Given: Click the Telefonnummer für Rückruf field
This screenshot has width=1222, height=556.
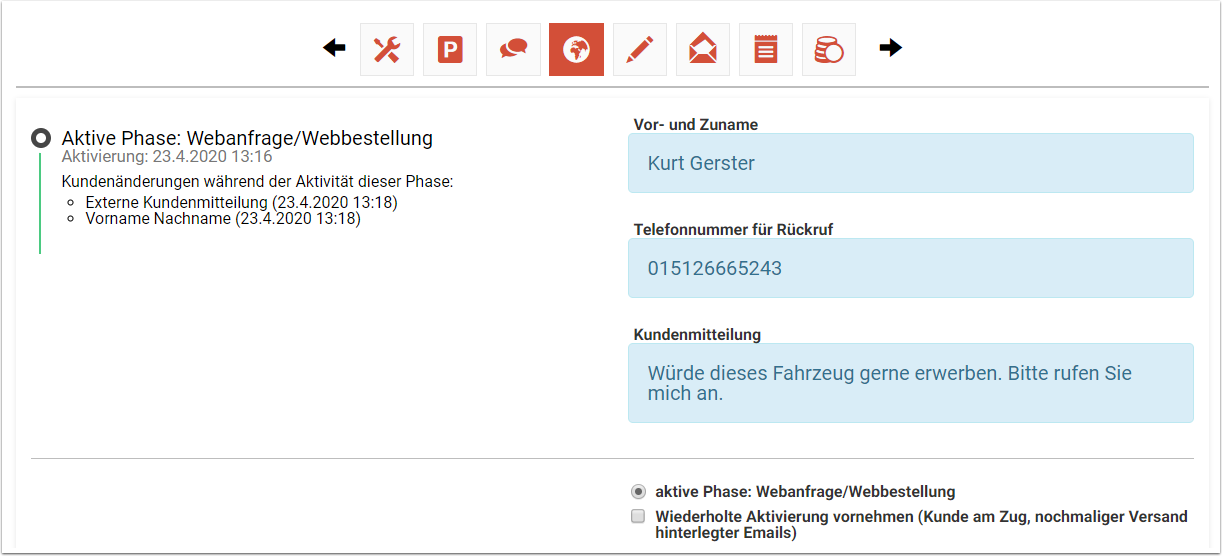Looking at the screenshot, I should (910, 268).
